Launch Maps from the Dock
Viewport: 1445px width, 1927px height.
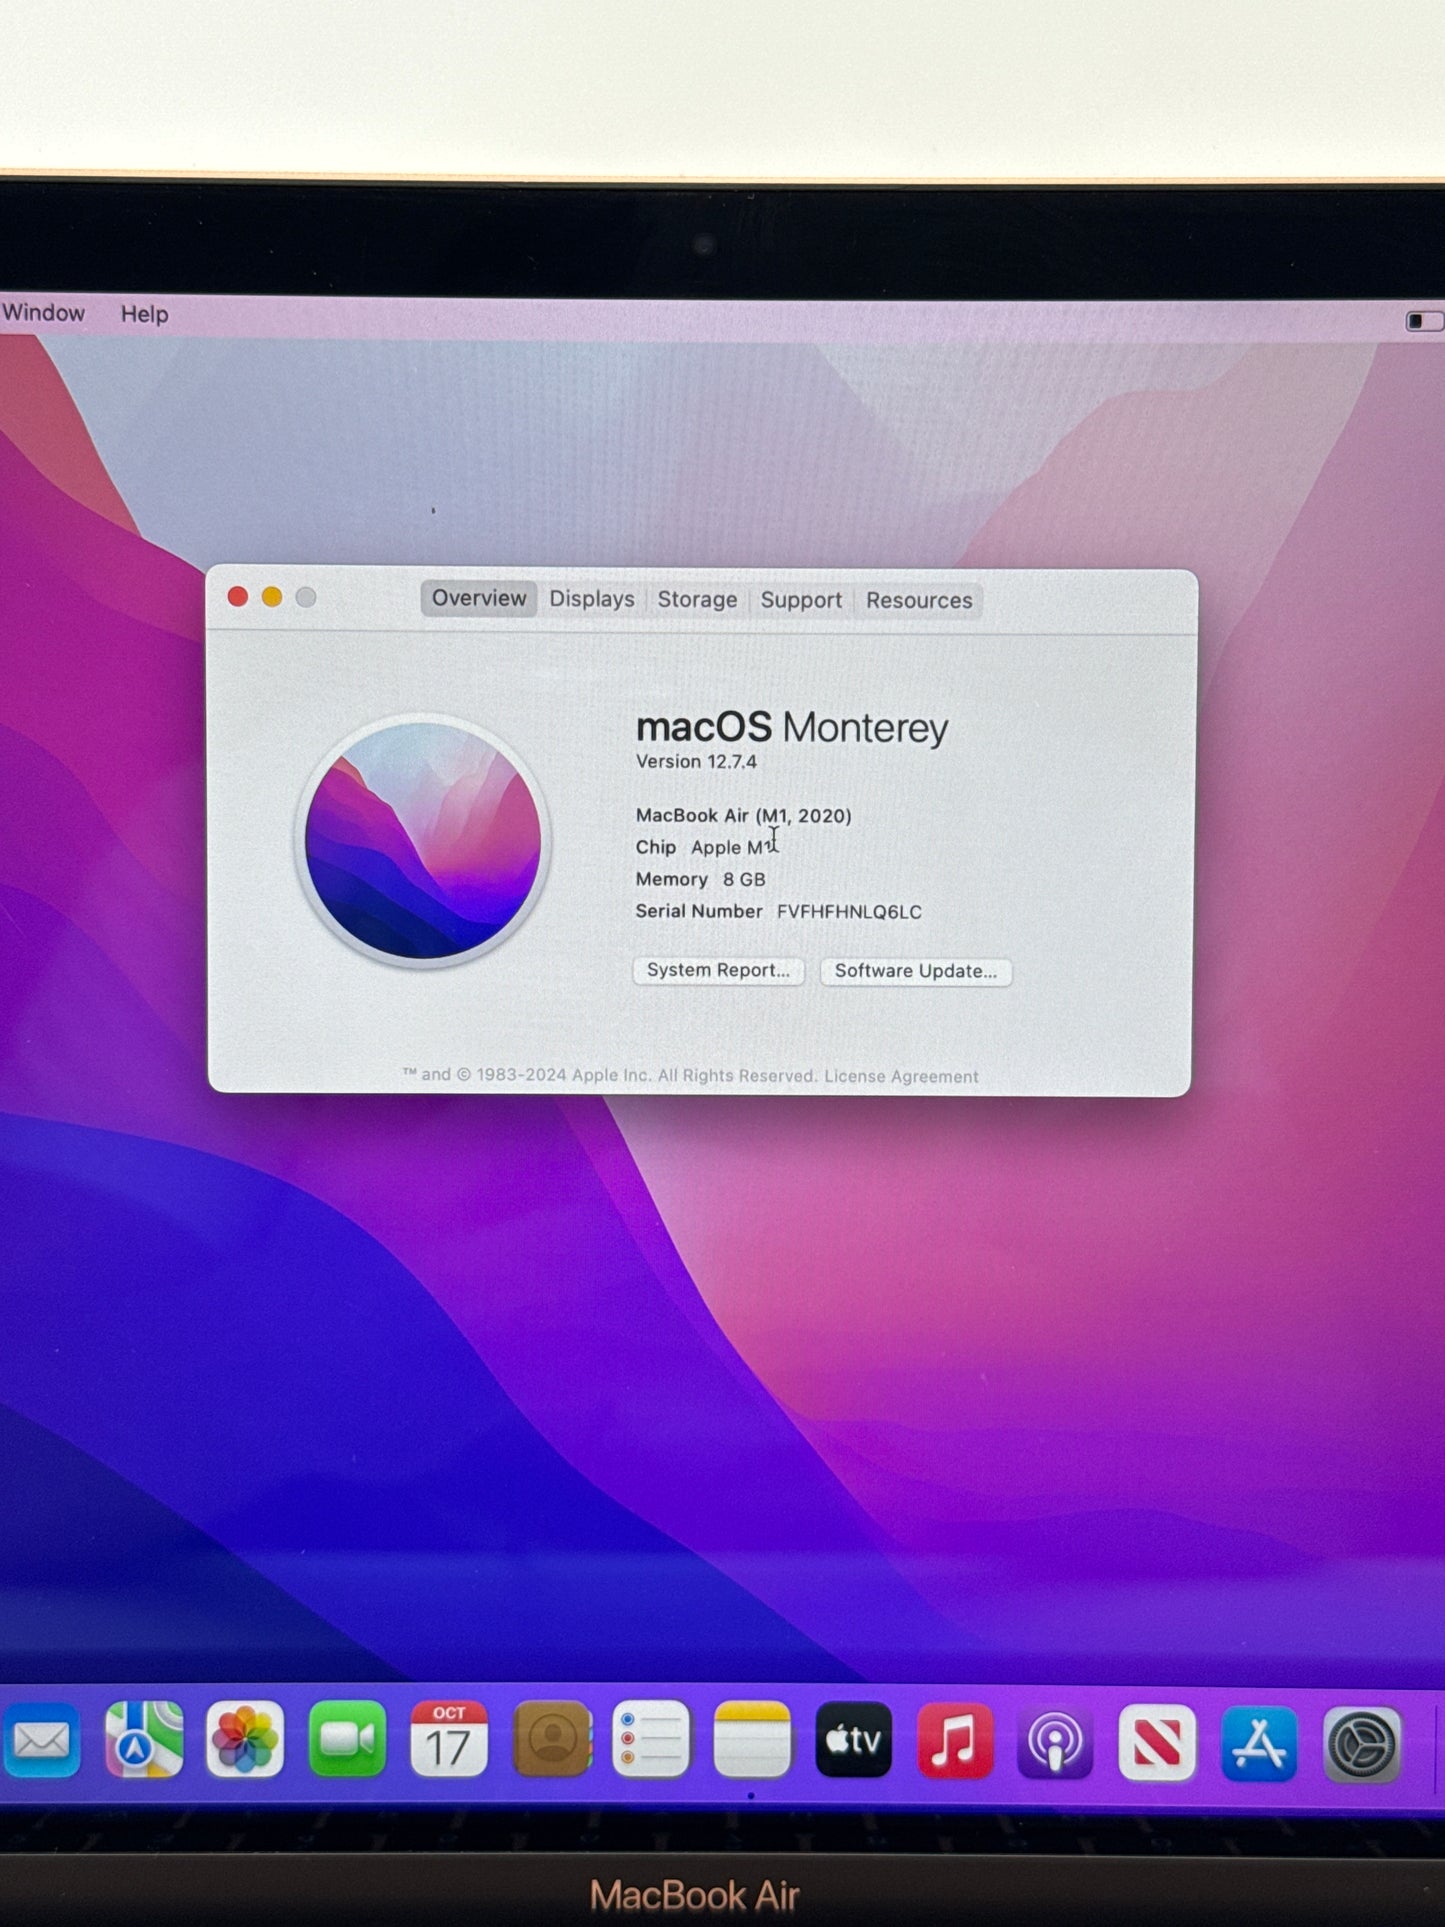coord(144,1741)
